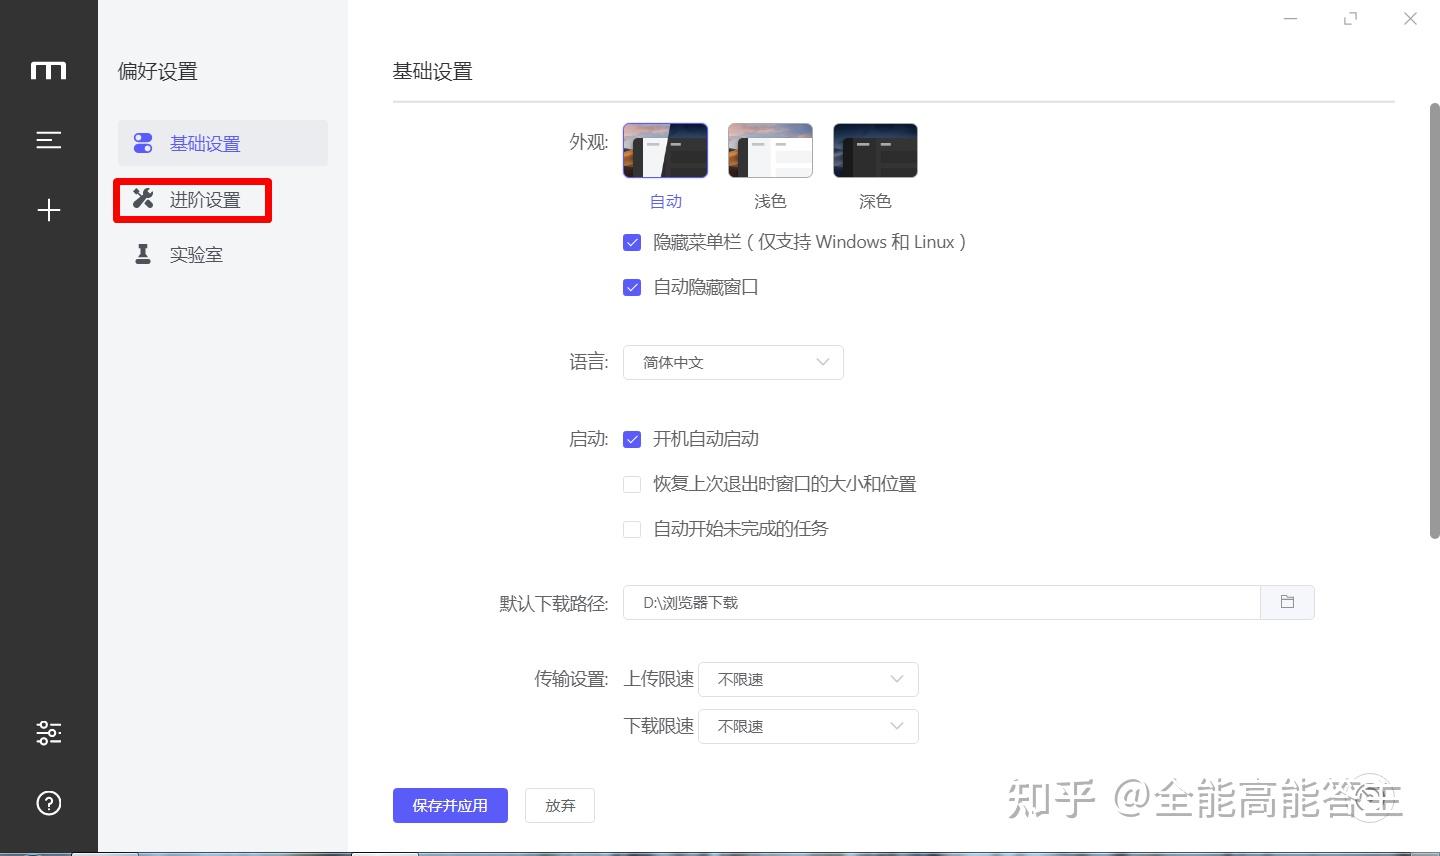Click the 实验室 flask icon

tap(143, 254)
